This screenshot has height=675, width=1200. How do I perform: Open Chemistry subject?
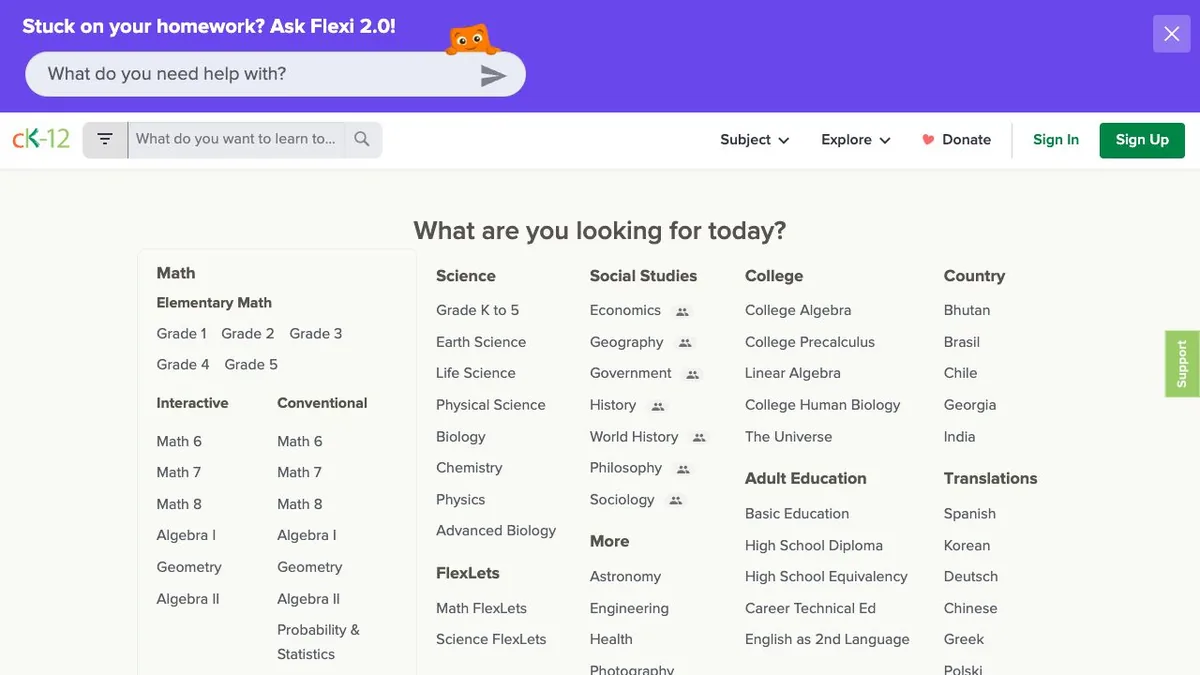click(469, 468)
